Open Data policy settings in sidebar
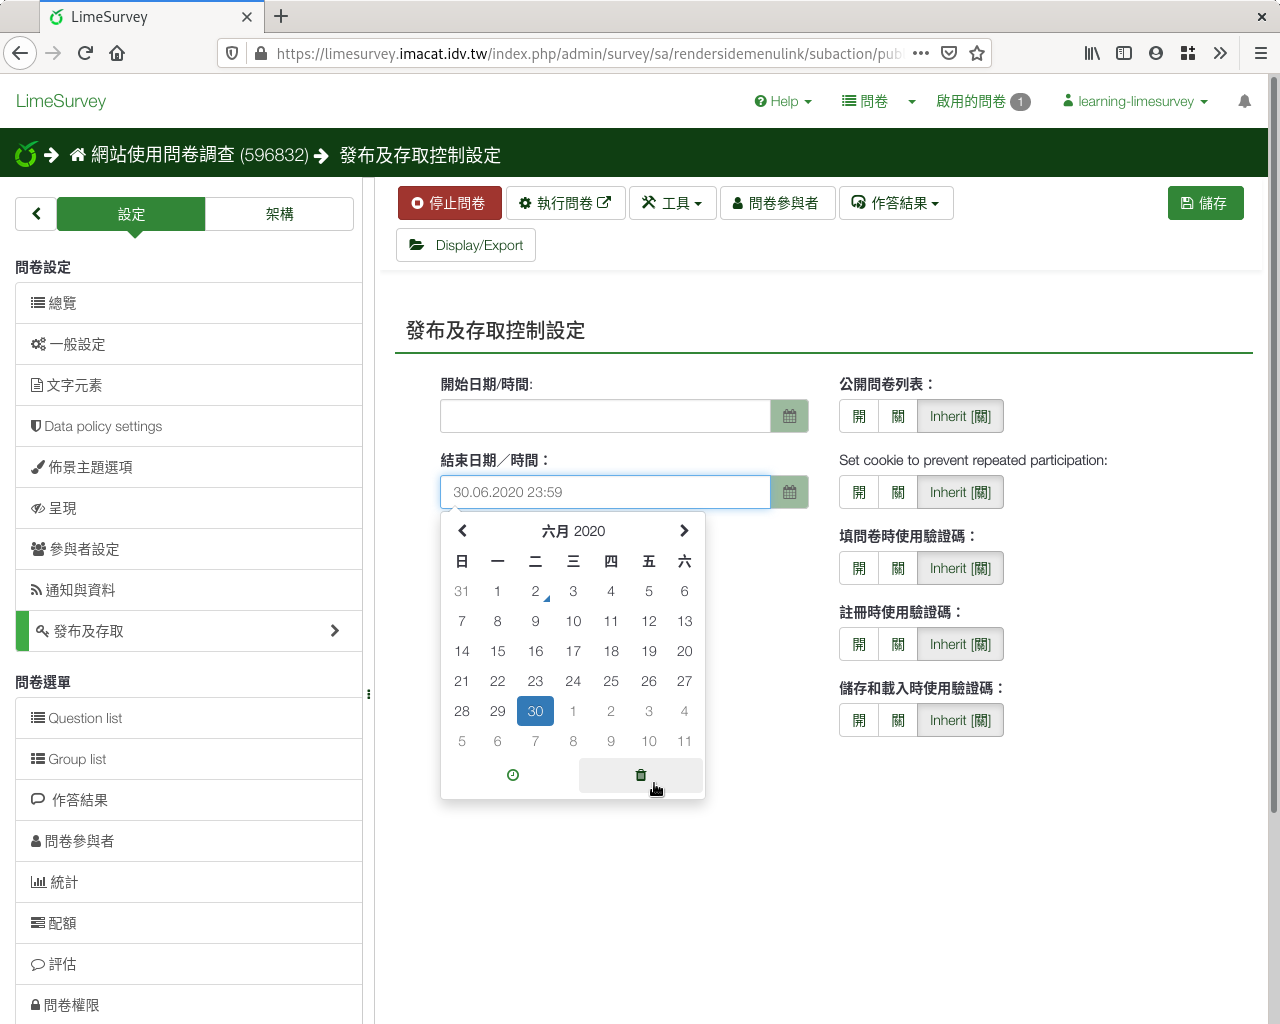1280x1024 pixels. 189,426
